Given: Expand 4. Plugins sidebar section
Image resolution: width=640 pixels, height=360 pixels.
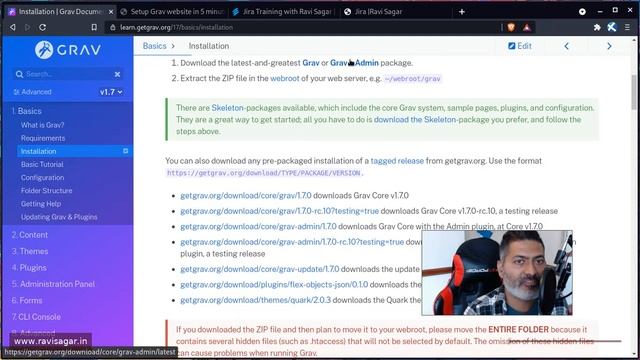Looking at the screenshot, I should (29, 268).
